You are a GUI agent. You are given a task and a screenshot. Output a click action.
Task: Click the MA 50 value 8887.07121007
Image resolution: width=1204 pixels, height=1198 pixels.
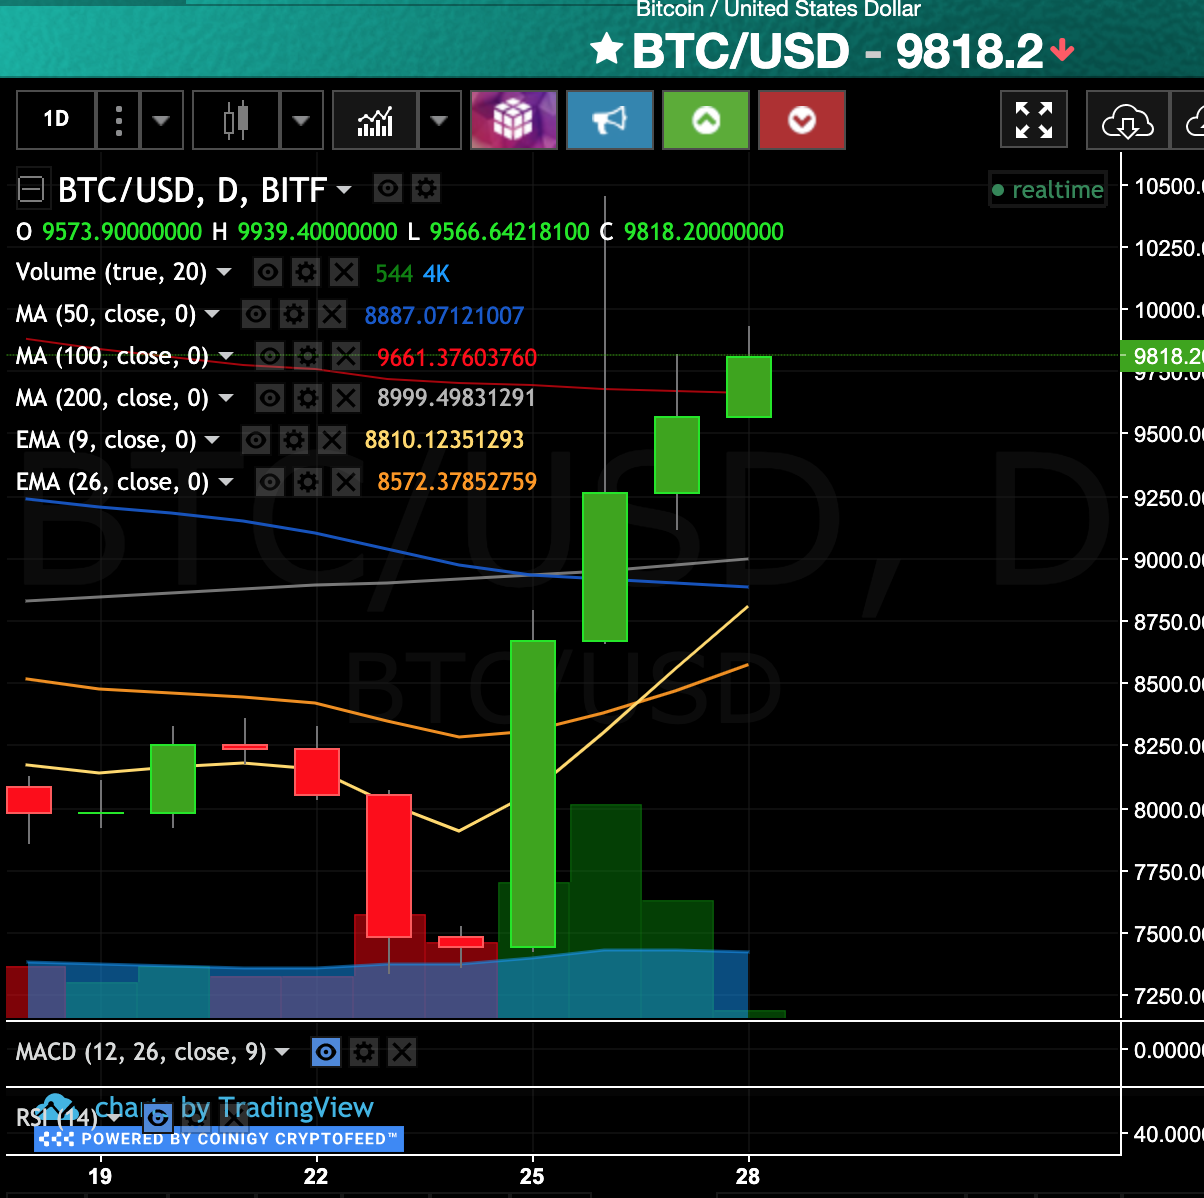444,315
